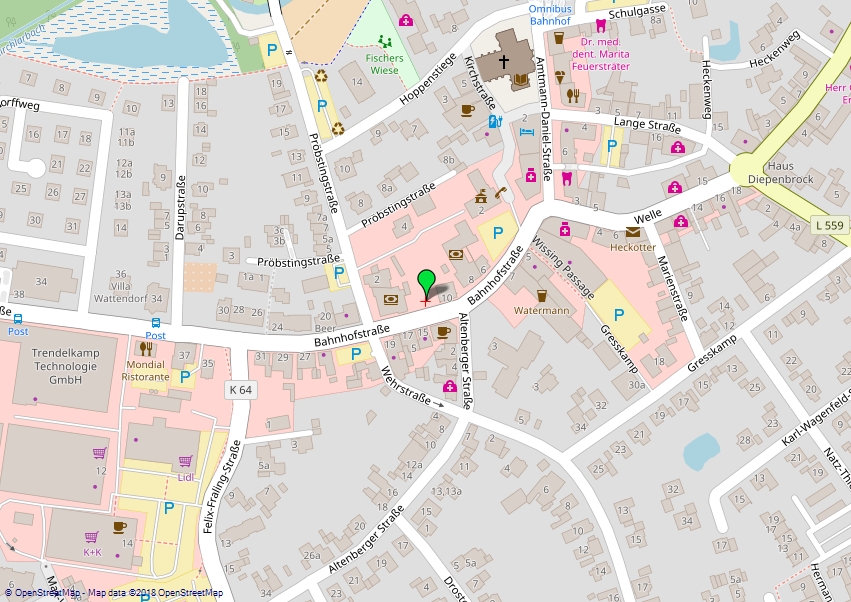Select the Trendelkamp Technologie GmbH label
The height and width of the screenshot is (602, 851).
66,366
